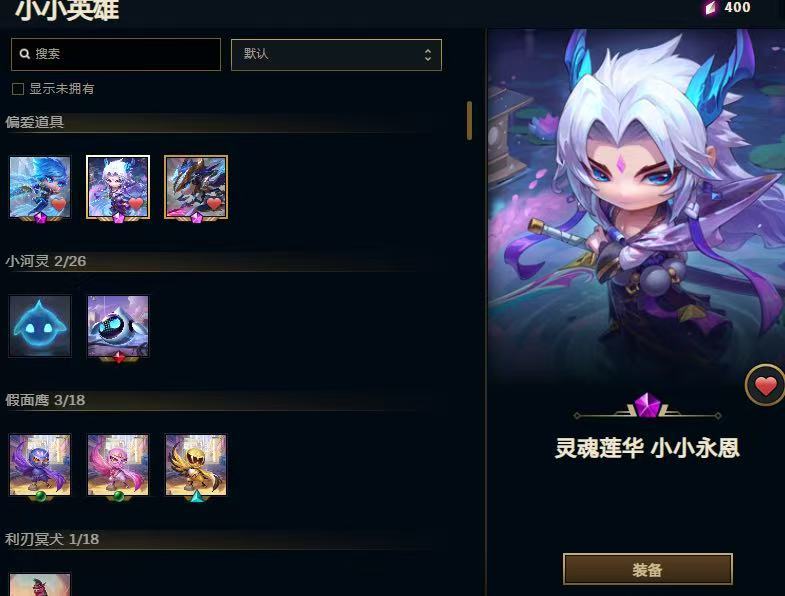This screenshot has height=596, width=785.
Task: Click the 显示未拥有 label text
Action: 62,89
